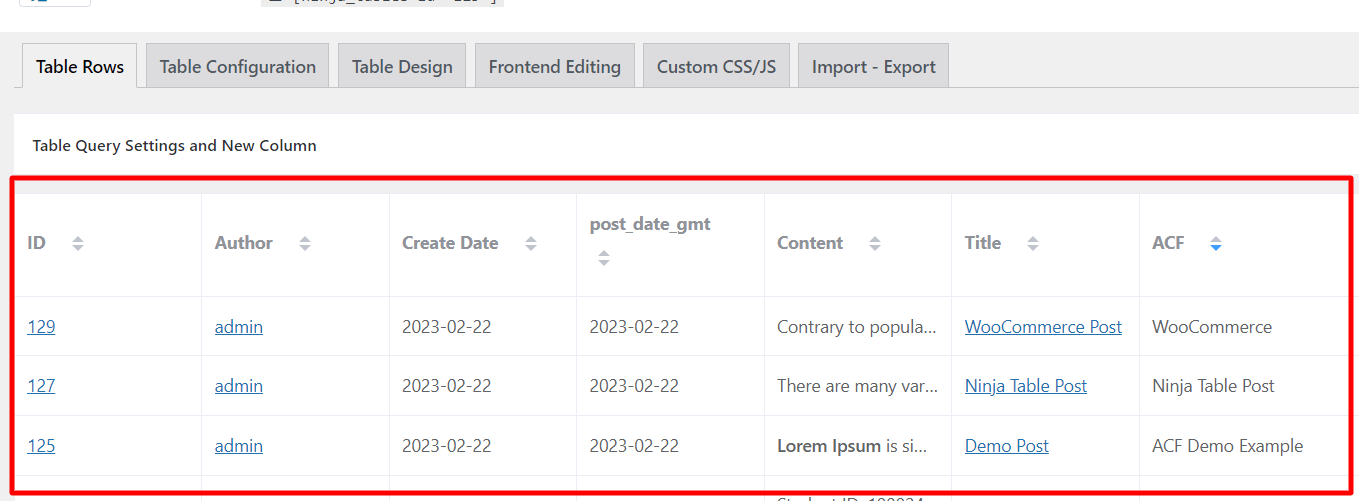Expand Table Query Settings and New Column
The height and width of the screenshot is (501, 1359).
tap(175, 145)
